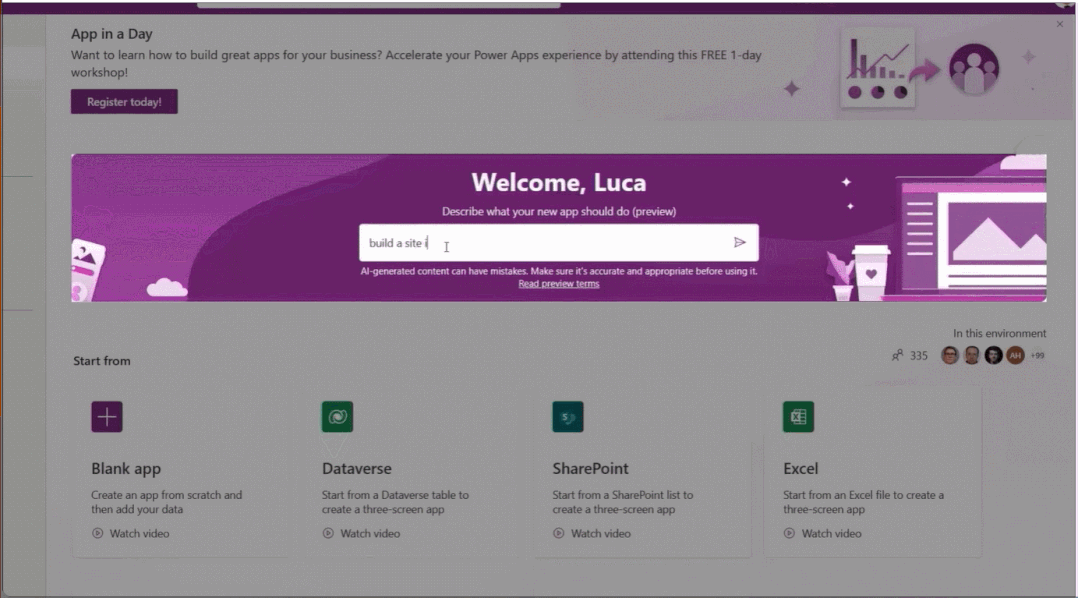The width and height of the screenshot is (1078, 598).
Task: Watch video for Dataverse
Action: [361, 533]
